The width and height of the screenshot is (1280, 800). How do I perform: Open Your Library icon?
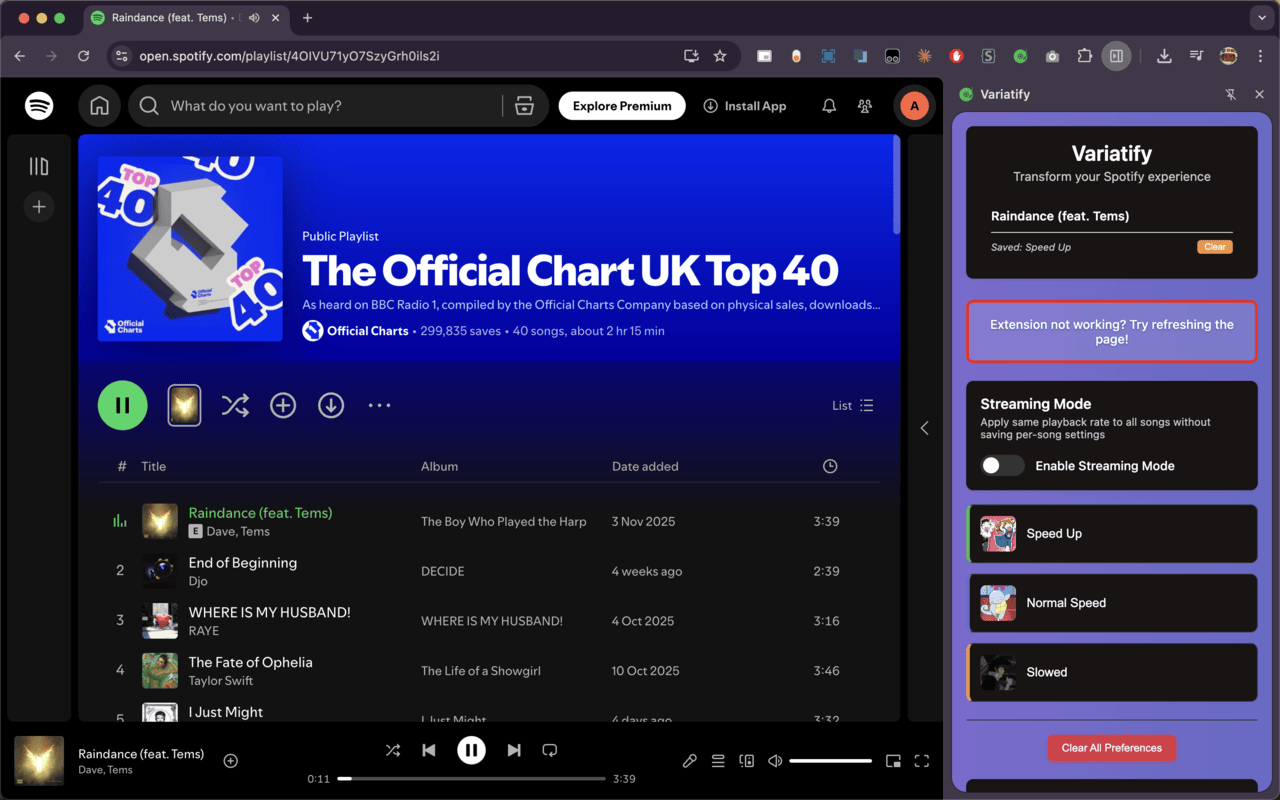coord(39,166)
